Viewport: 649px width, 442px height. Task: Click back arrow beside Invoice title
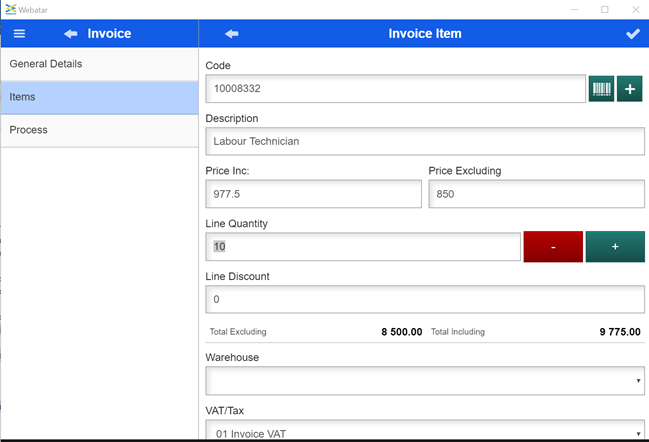pos(71,34)
